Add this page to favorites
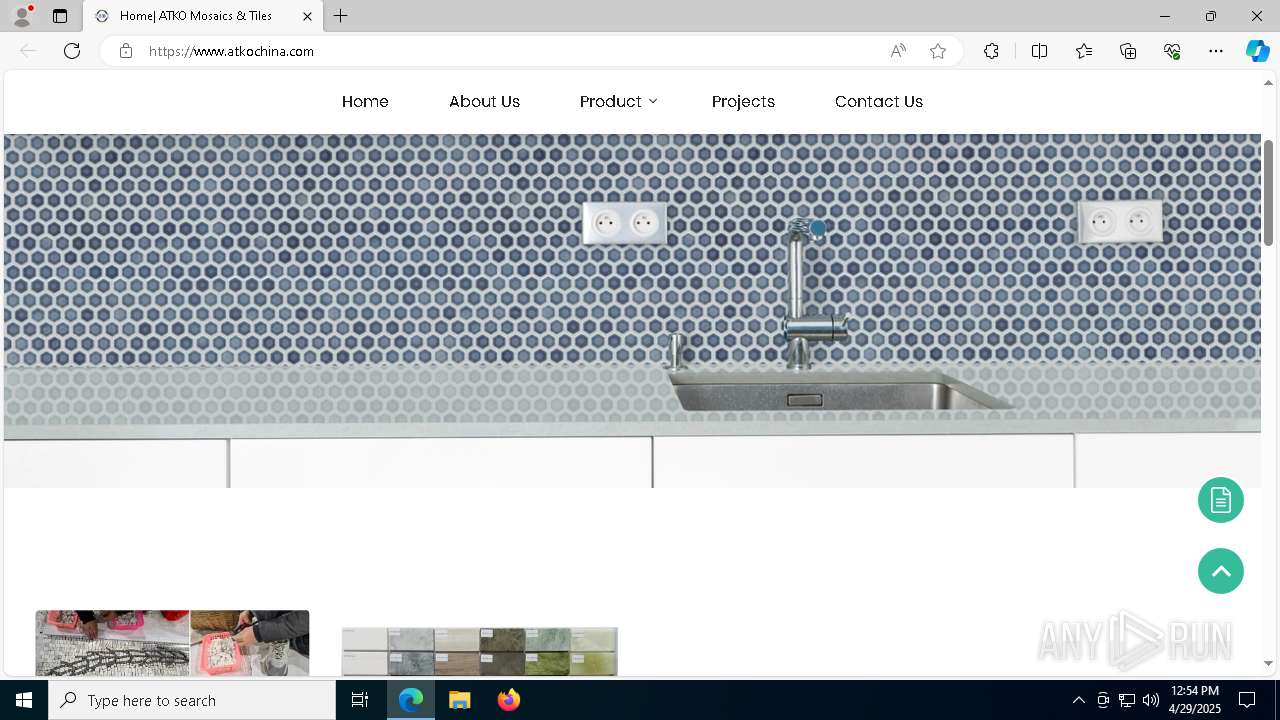1280x720 pixels. pos(938,51)
